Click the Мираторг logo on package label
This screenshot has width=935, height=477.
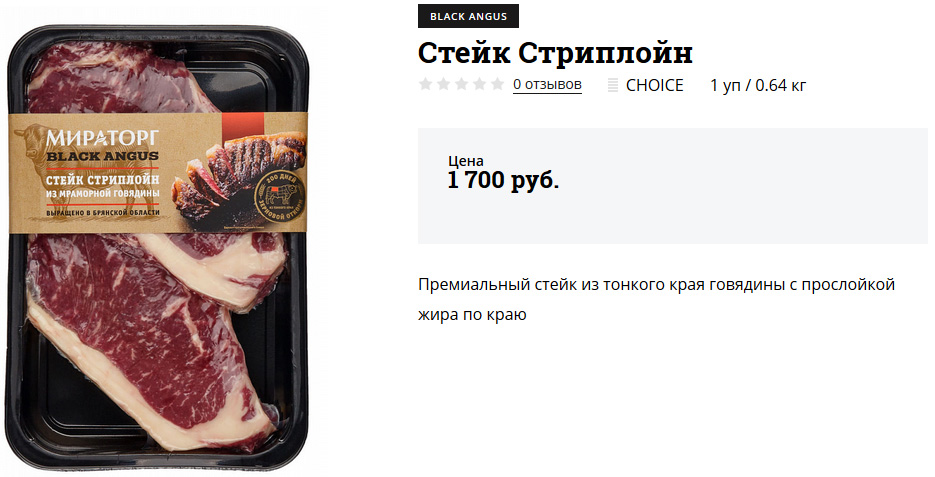tap(103, 138)
